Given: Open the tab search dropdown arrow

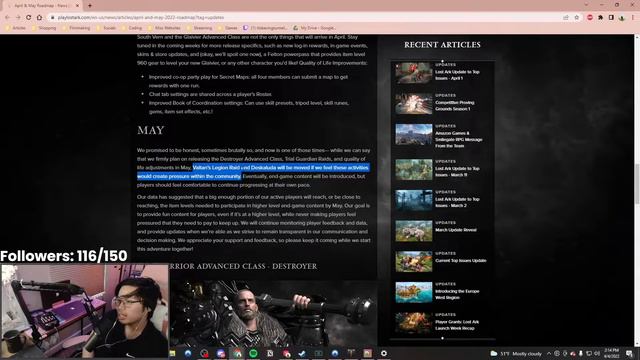Looking at the screenshot, I should (586, 5).
